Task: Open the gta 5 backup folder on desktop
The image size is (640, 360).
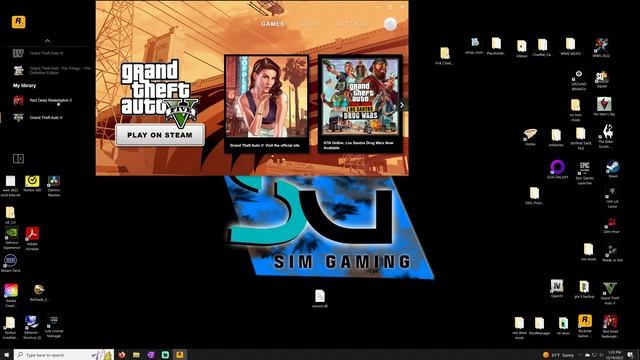Action: [584, 289]
